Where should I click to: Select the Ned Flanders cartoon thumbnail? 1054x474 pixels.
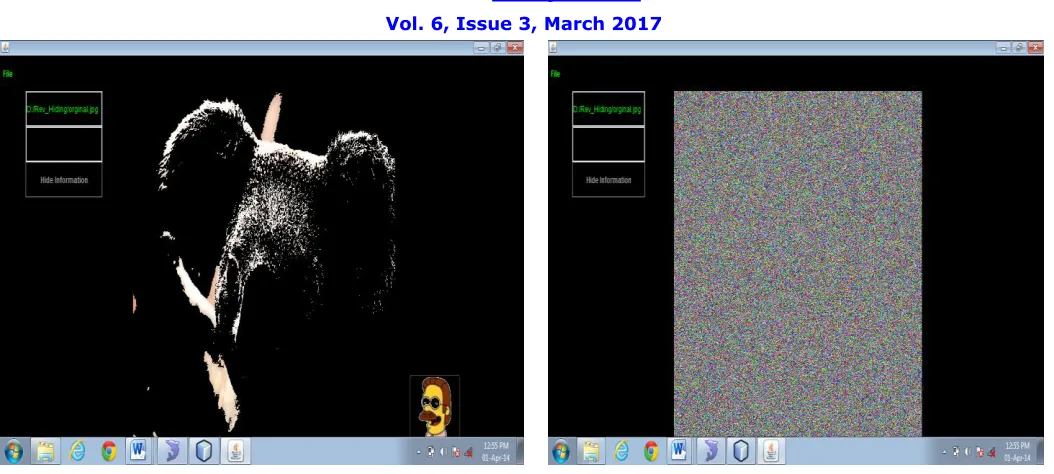(x=434, y=406)
